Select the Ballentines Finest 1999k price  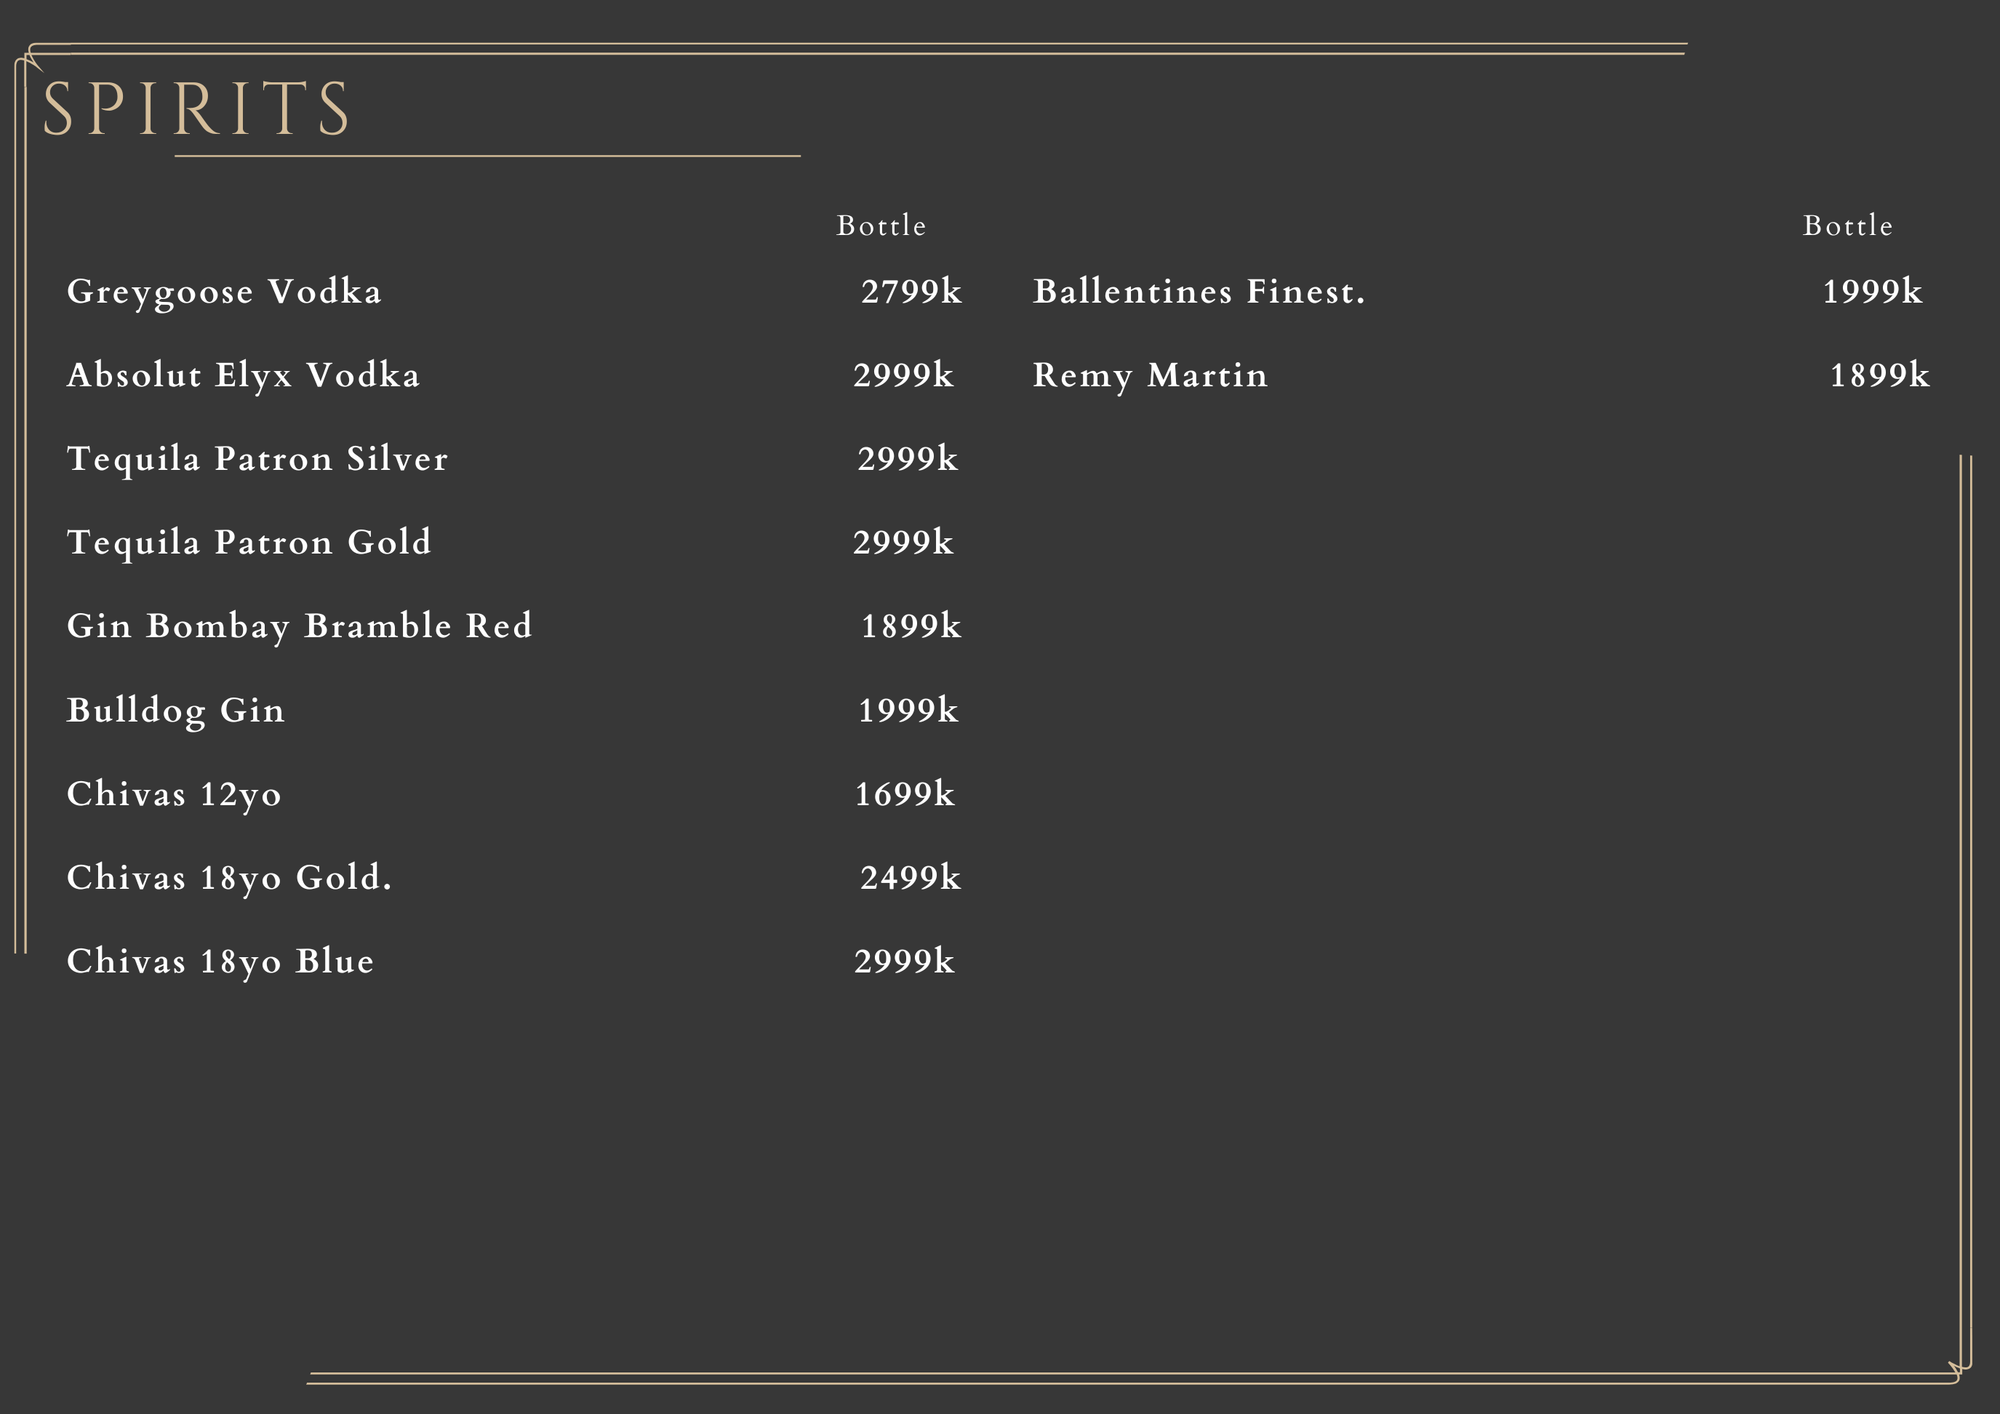click(x=1872, y=292)
